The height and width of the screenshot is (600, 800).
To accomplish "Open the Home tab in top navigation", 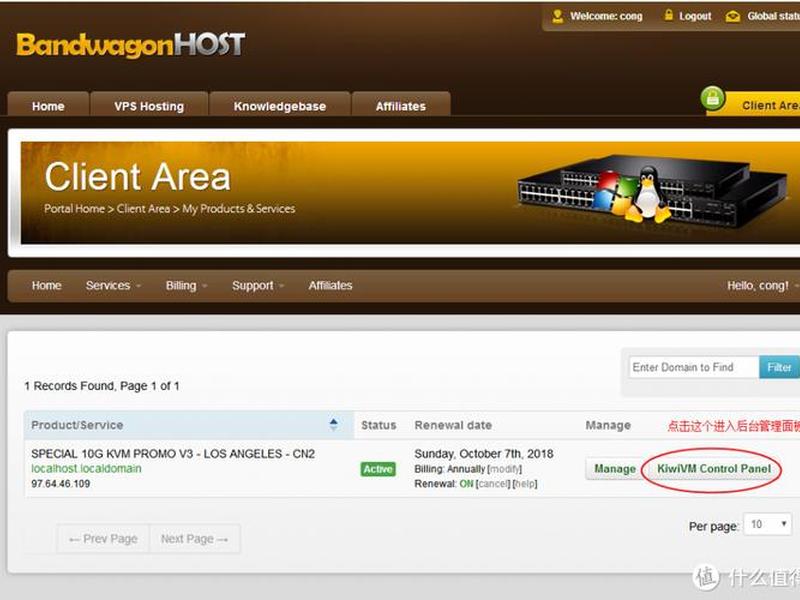I will click(x=48, y=105).
